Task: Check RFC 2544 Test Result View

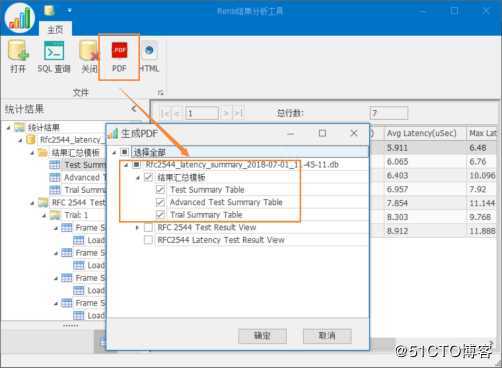Action: (148, 227)
